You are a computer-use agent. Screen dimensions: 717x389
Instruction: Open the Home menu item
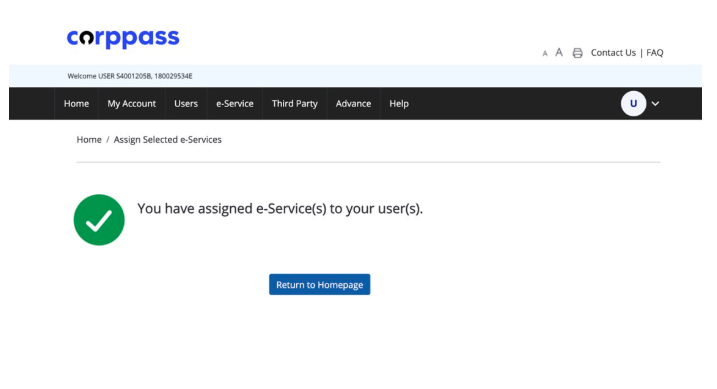[76, 104]
